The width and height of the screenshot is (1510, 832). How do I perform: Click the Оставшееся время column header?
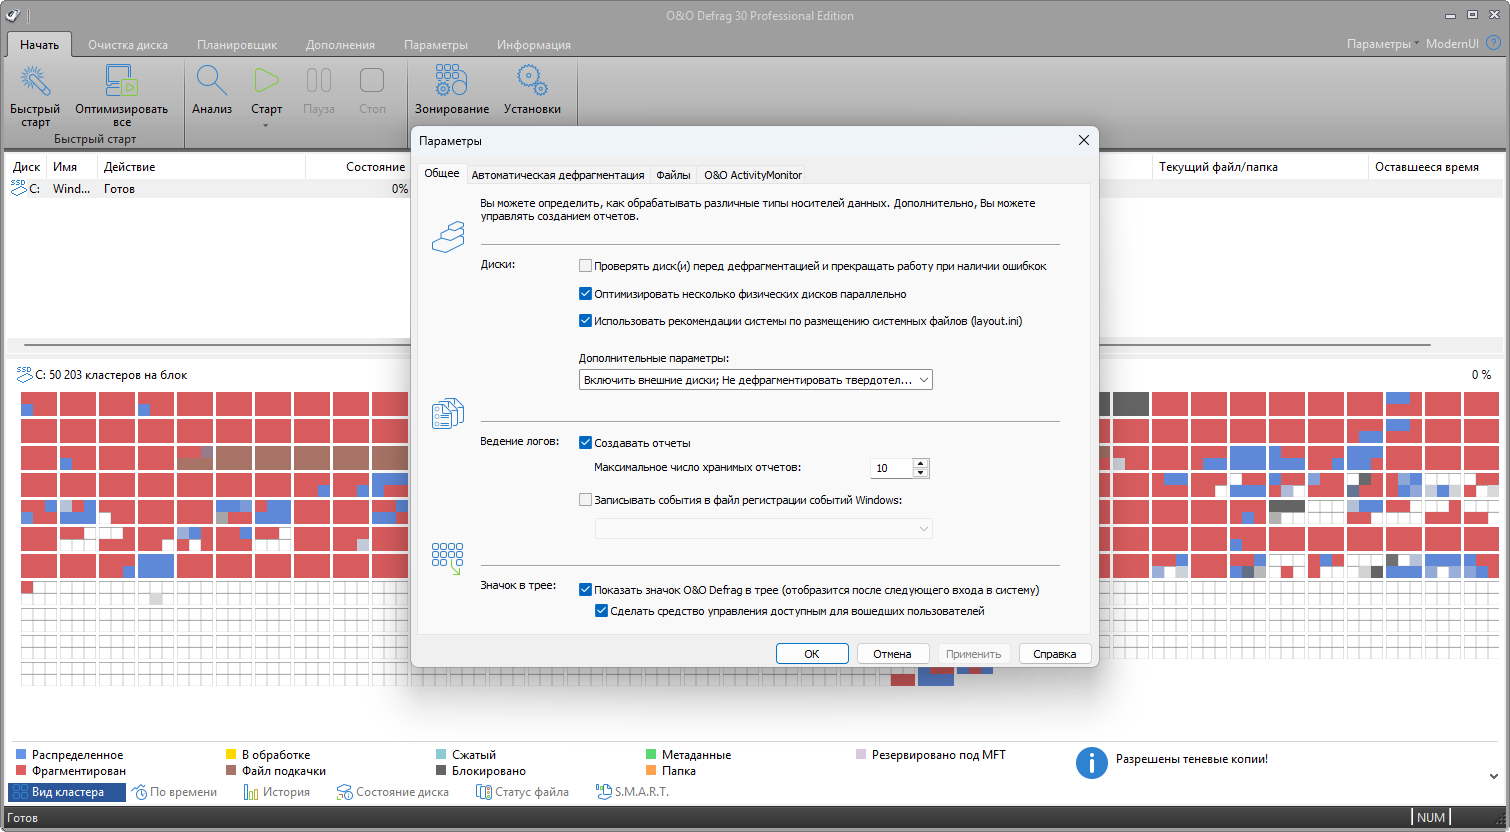pyautogui.click(x=1435, y=167)
